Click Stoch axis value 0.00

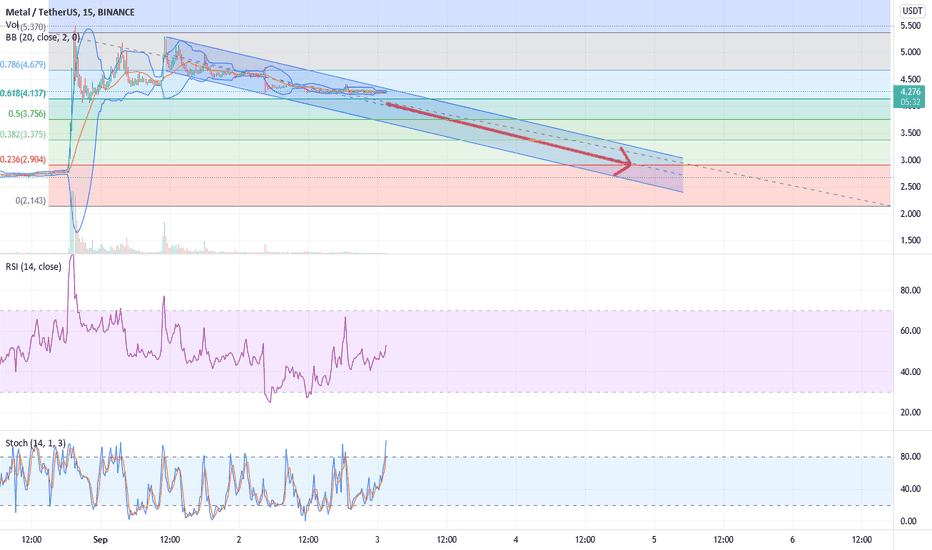click(908, 521)
